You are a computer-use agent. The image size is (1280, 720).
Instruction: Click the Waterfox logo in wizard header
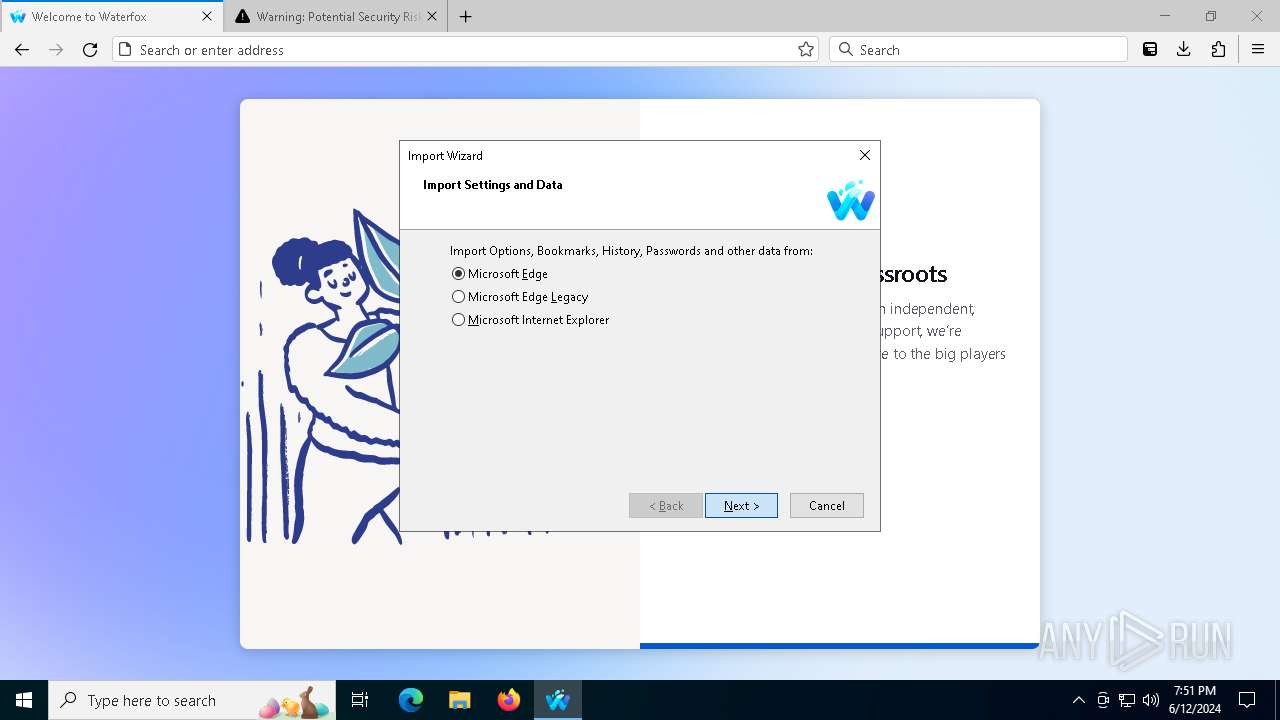point(851,200)
